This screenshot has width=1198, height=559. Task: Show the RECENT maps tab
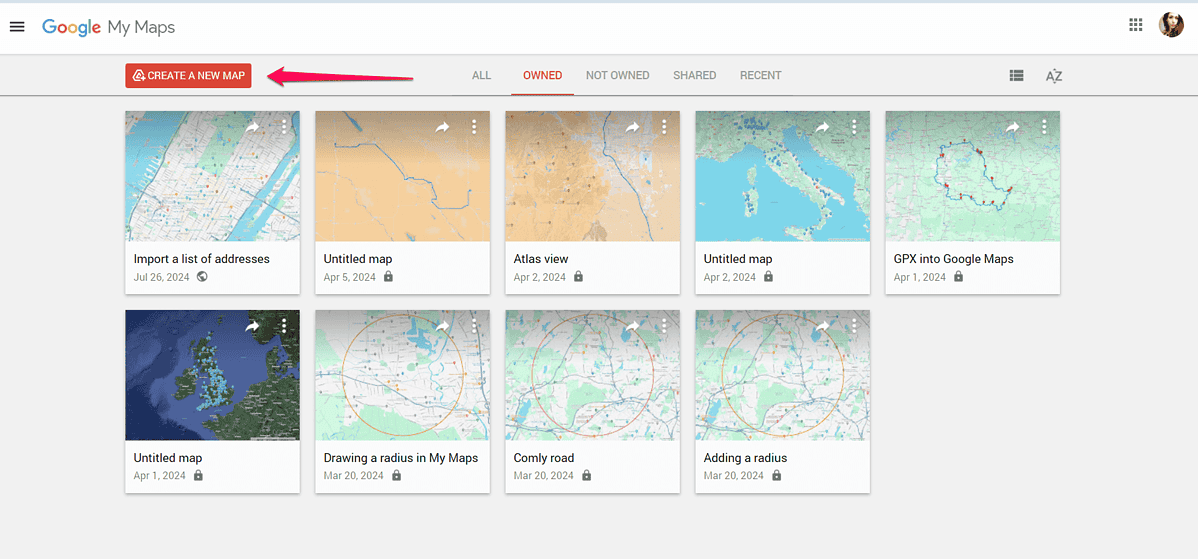[760, 76]
